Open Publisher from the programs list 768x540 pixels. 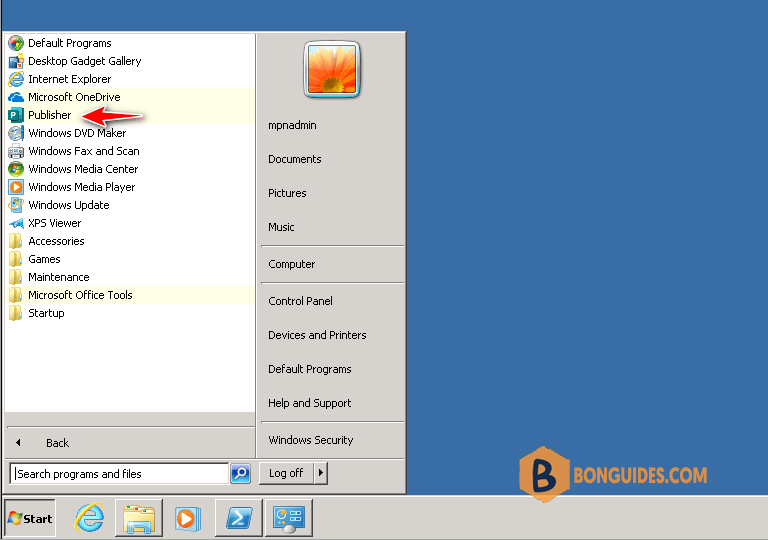(x=130, y=115)
